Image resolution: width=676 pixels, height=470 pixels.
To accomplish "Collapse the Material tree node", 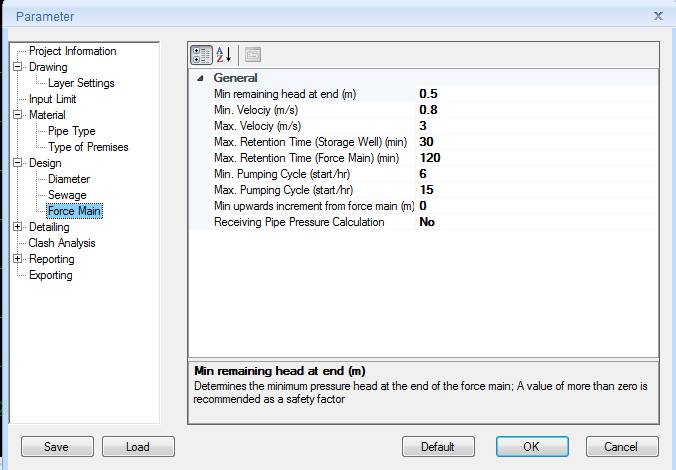I will (18, 115).
